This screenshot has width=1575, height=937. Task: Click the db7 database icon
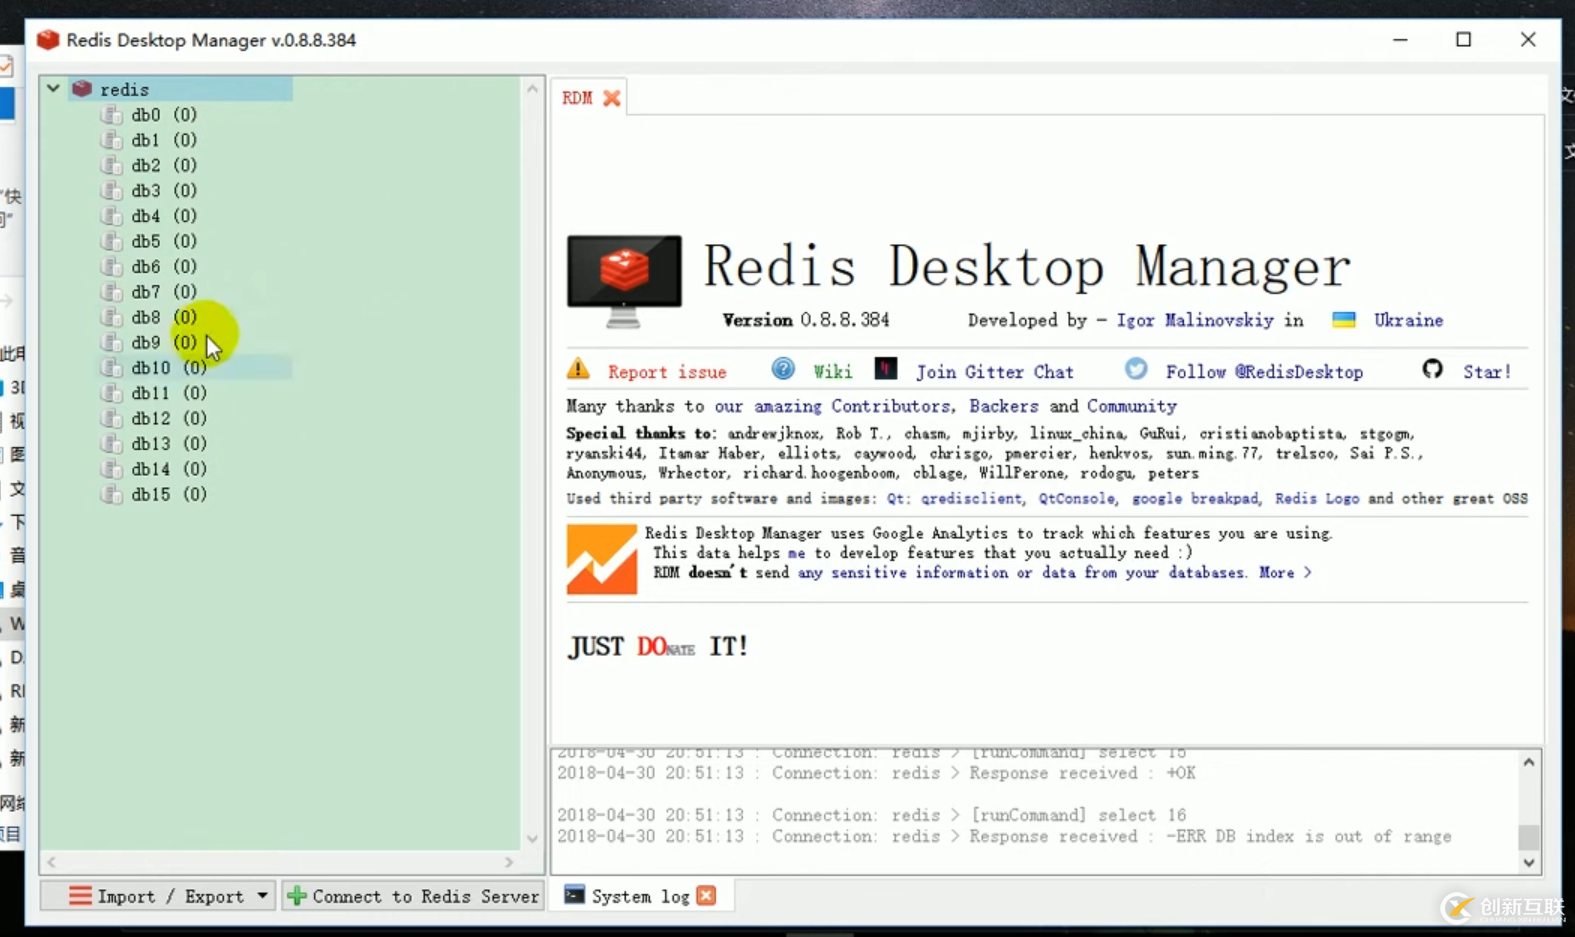pos(111,292)
